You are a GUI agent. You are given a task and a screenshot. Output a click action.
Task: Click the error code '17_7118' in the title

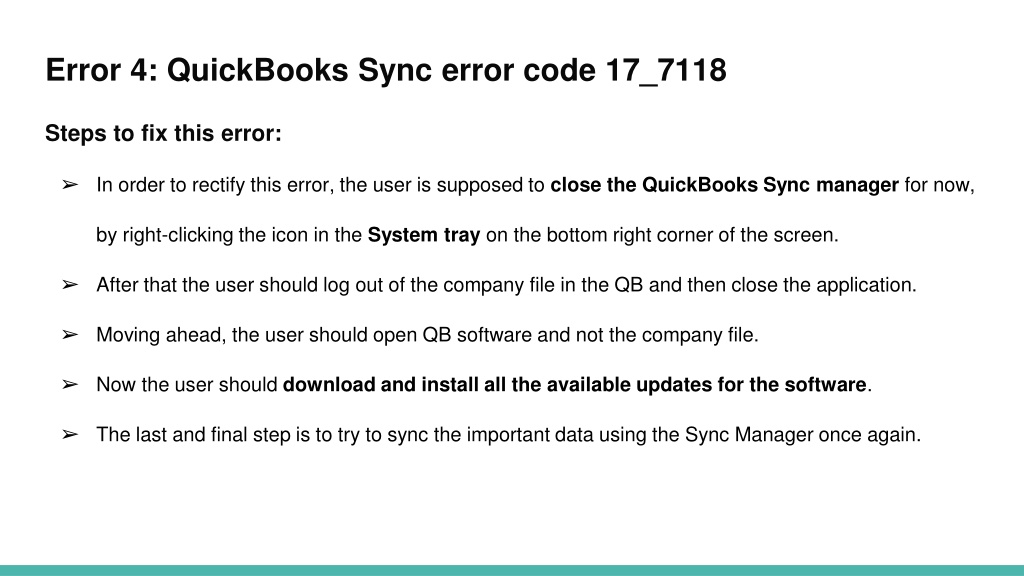click(666, 71)
